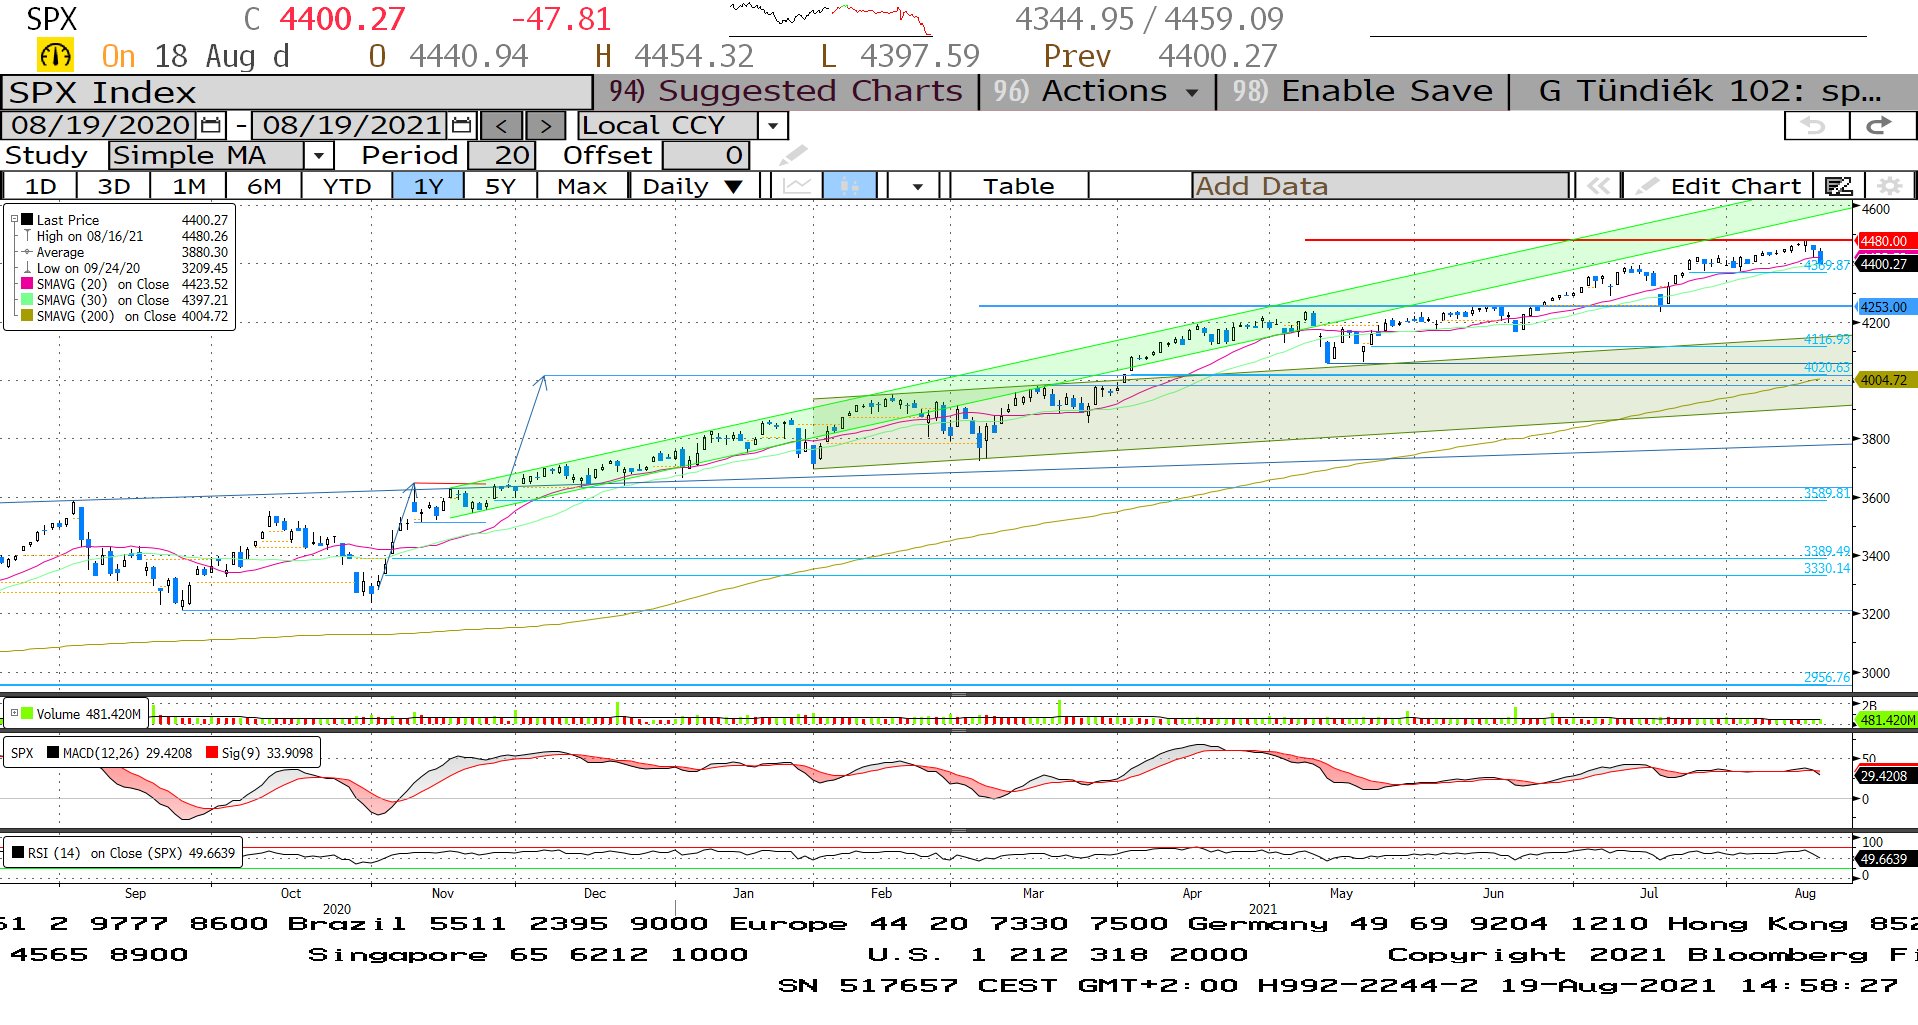
Task: Click the Offset value field
Action: (705, 155)
